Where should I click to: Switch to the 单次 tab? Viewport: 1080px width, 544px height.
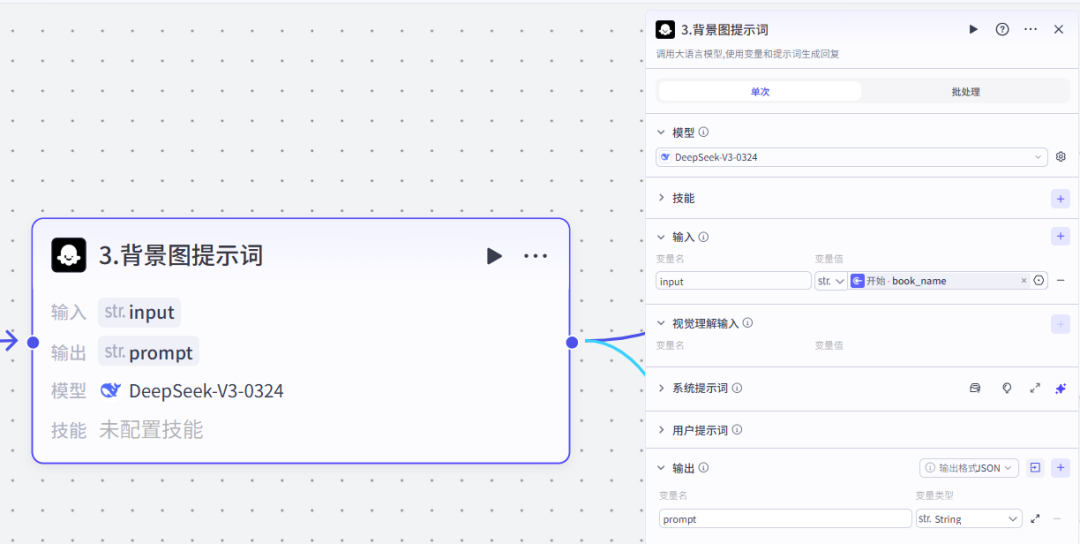coord(760,92)
